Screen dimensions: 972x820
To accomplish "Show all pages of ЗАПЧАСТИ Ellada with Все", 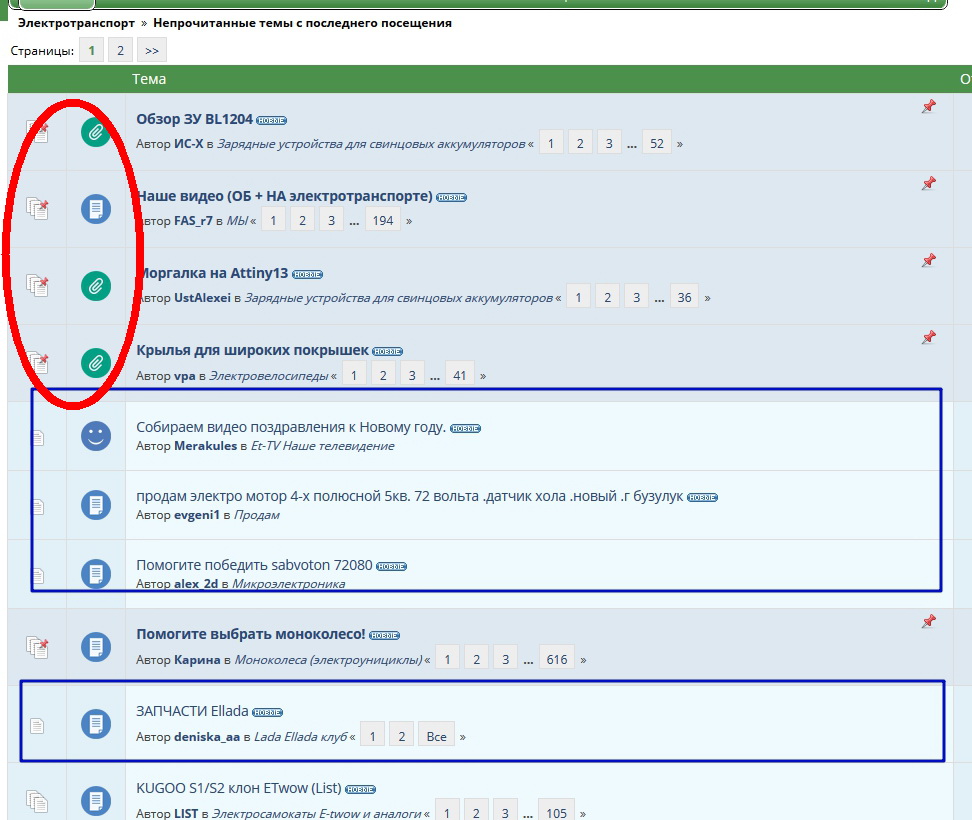I will [x=436, y=736].
